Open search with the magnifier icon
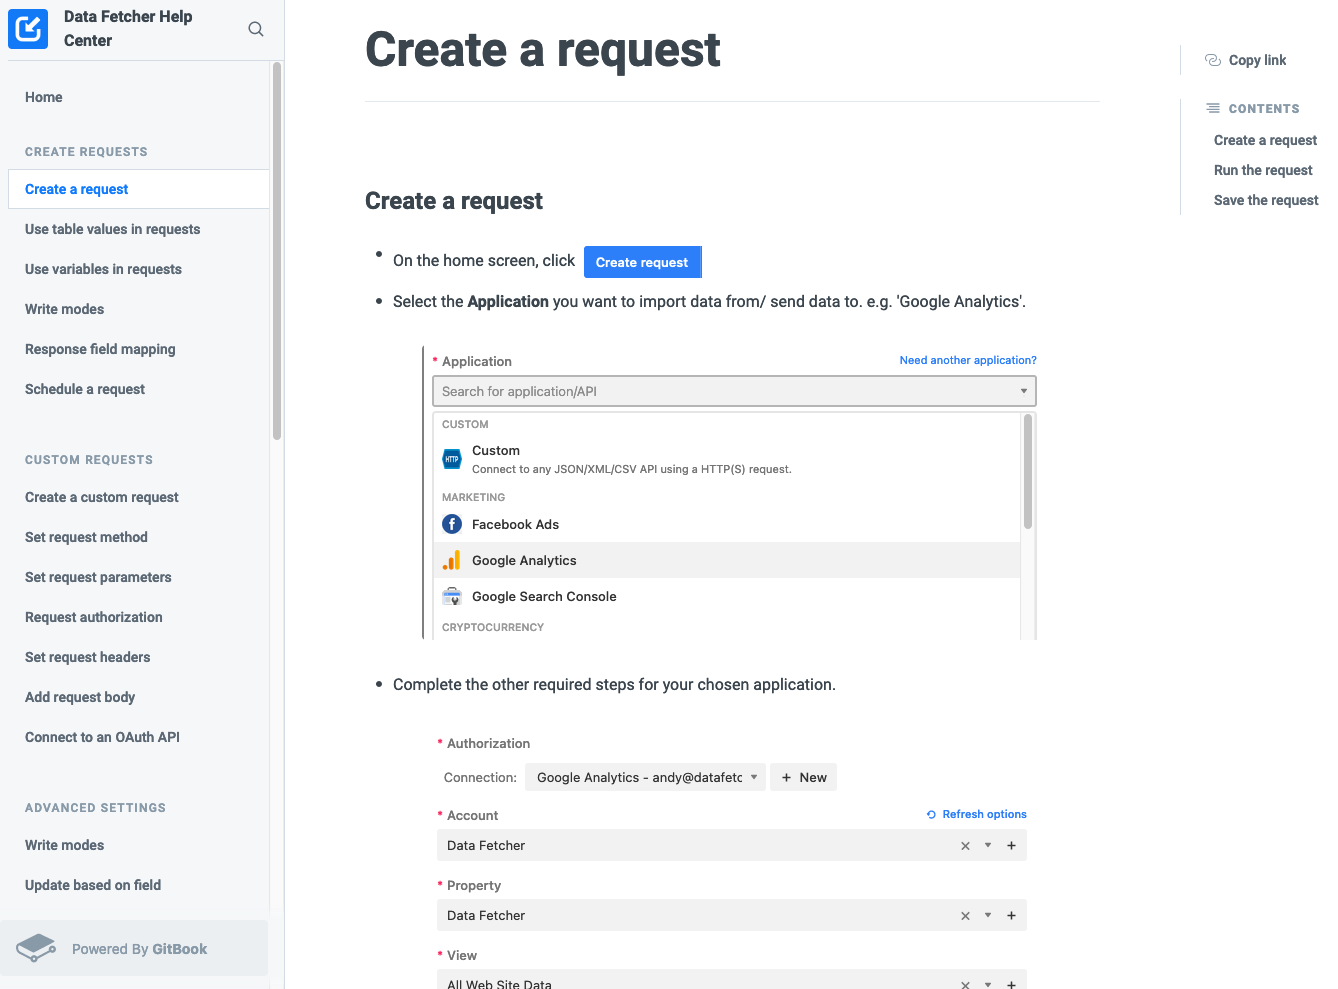 tap(256, 29)
